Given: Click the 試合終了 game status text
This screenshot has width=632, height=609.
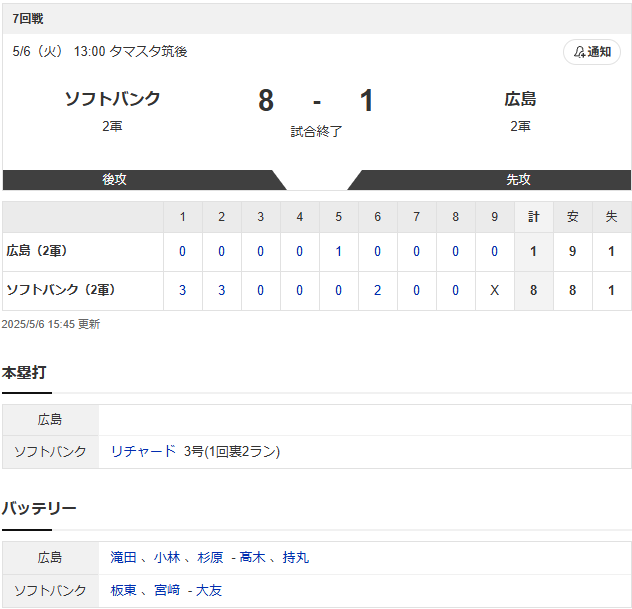Looking at the screenshot, I should tap(316, 131).
